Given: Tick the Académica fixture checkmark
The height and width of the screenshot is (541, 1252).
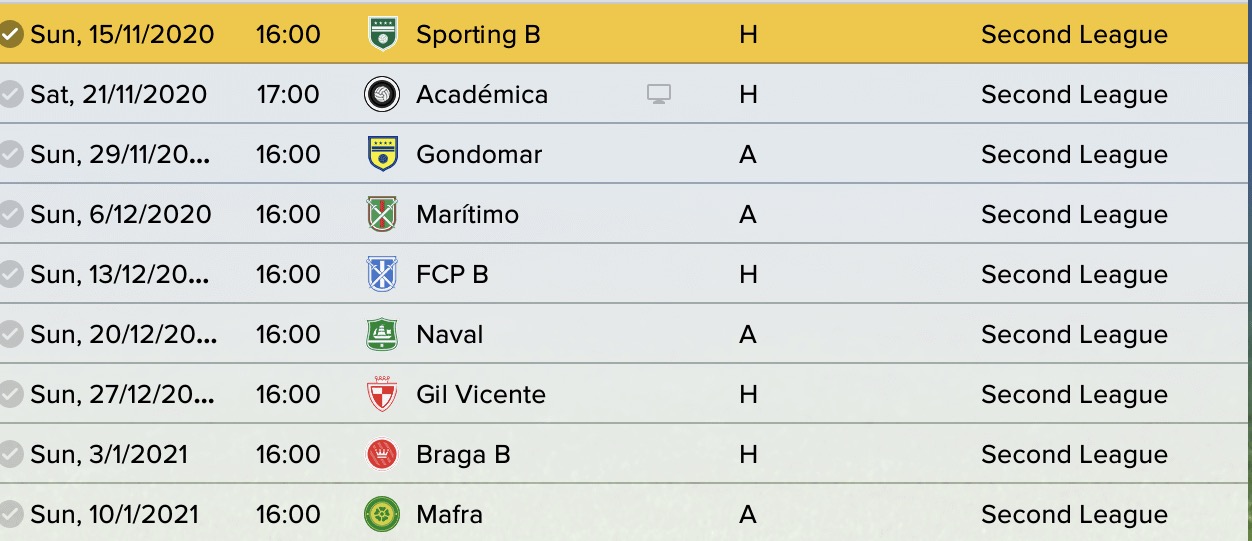Looking at the screenshot, I should pos(11,95).
